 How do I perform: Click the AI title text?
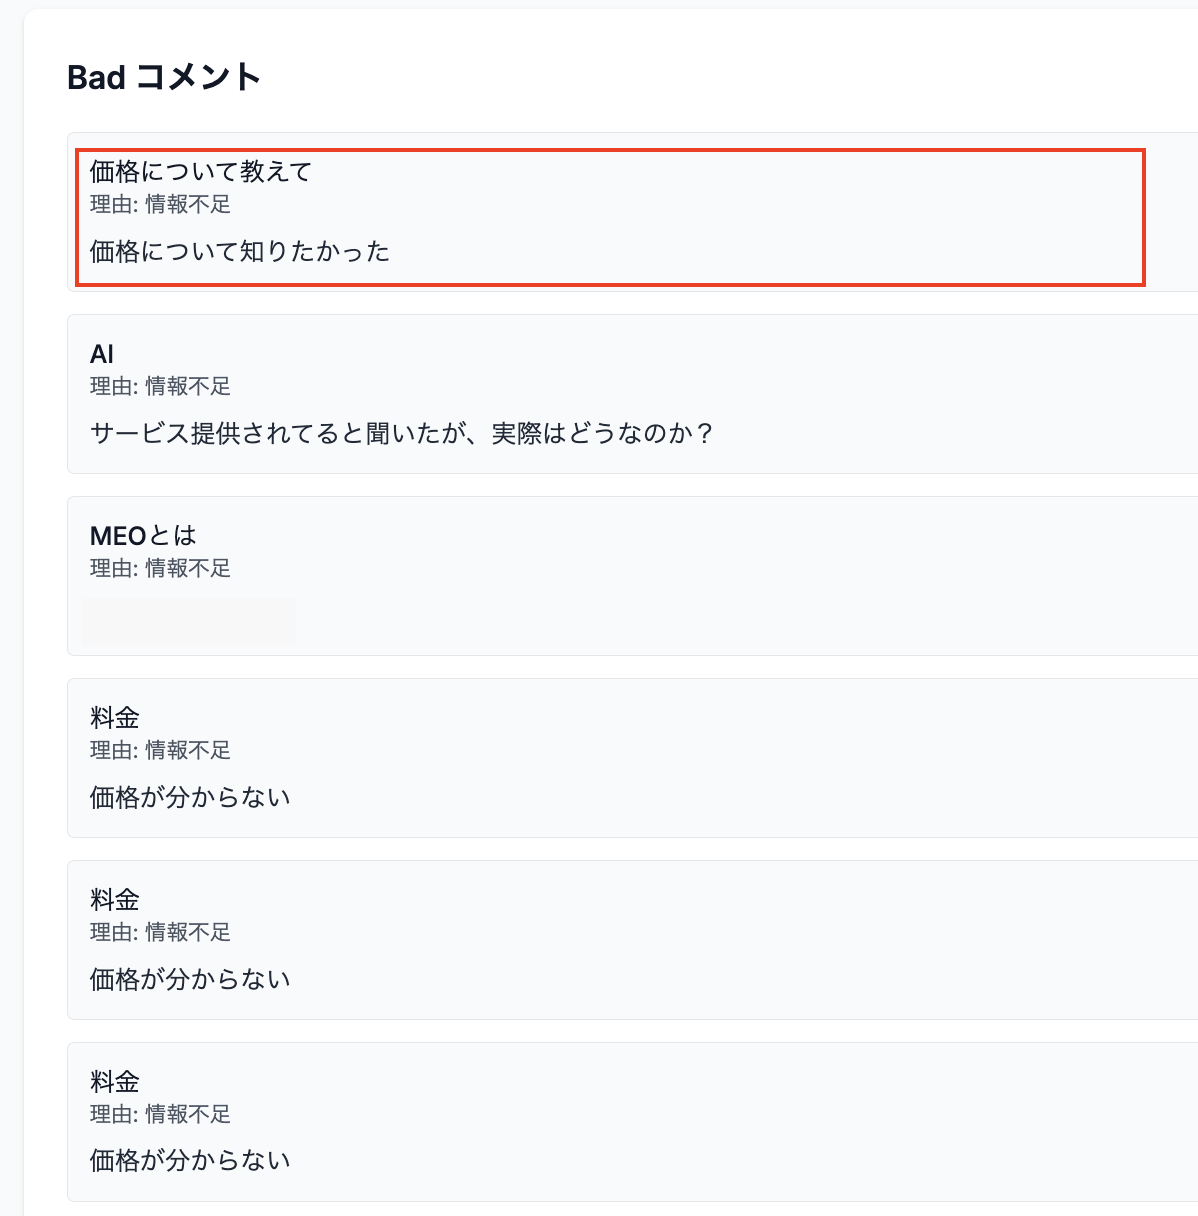pos(101,353)
